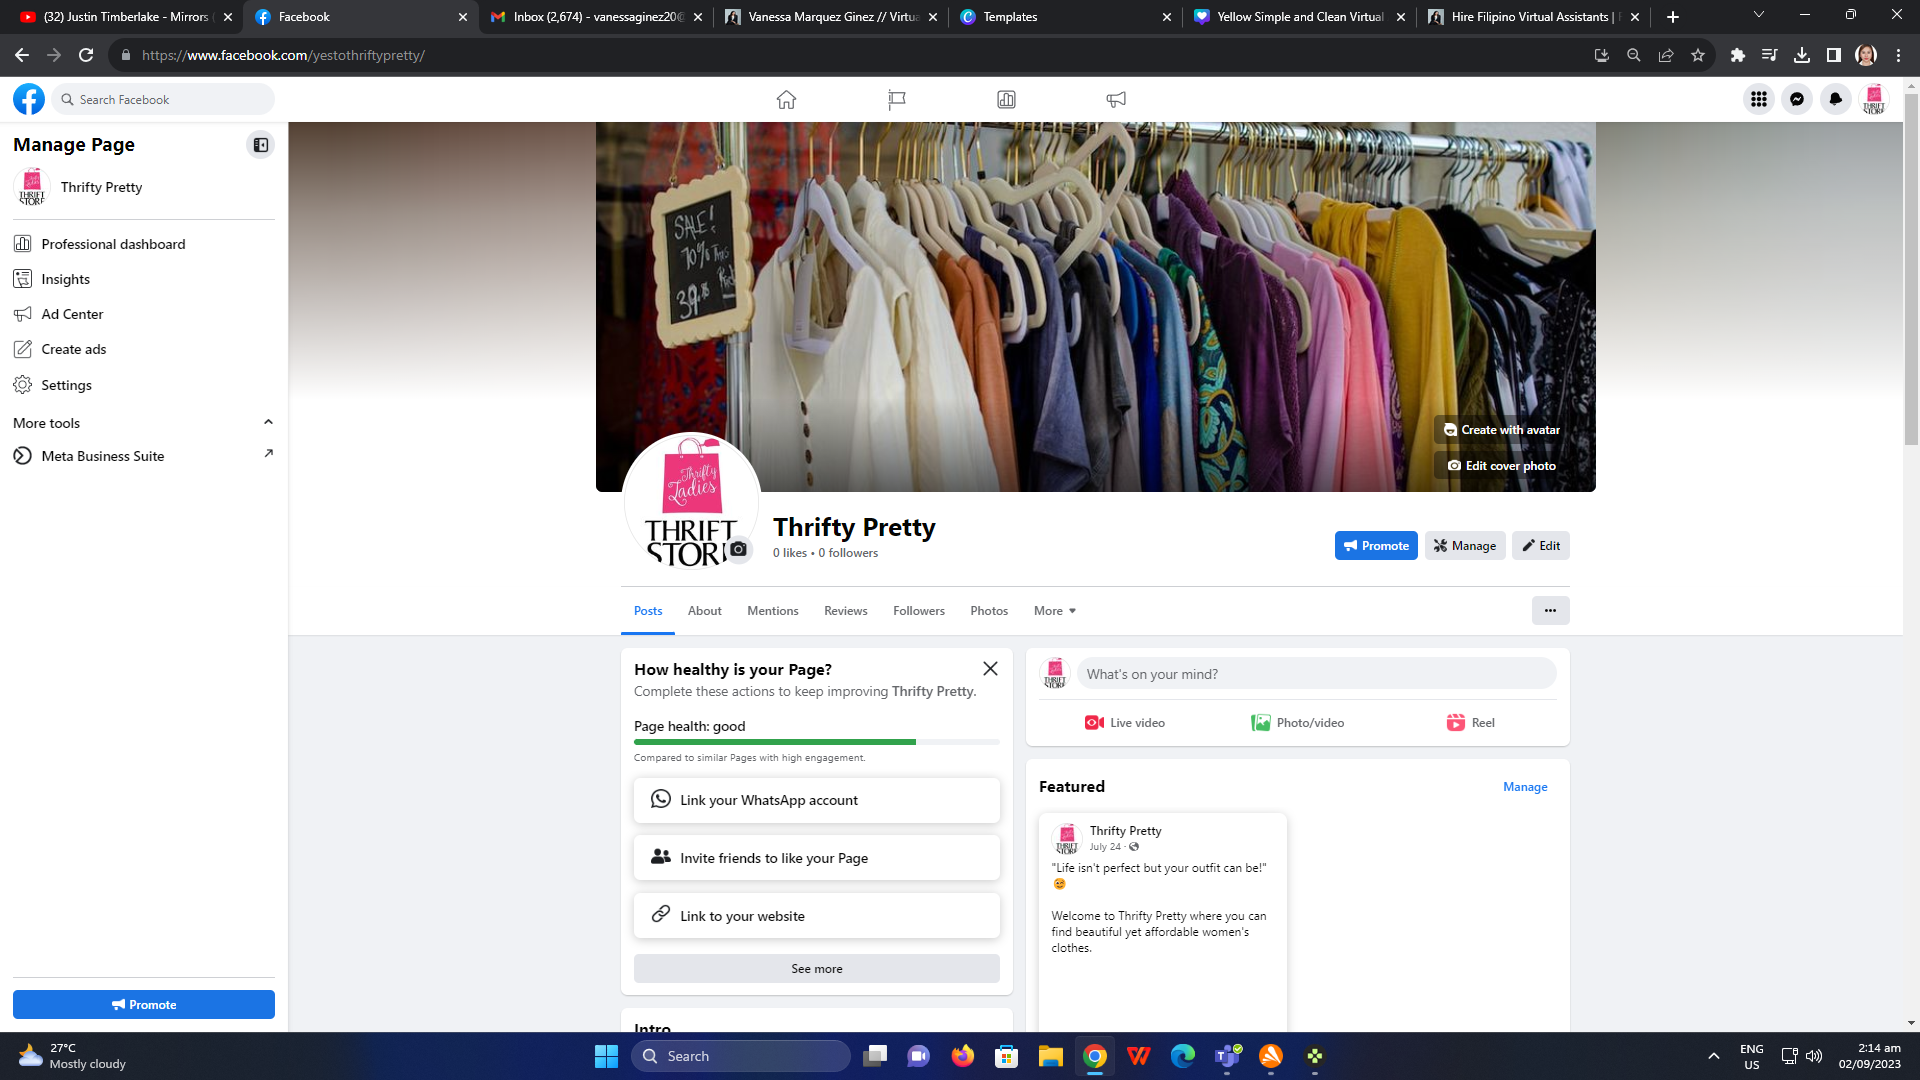The height and width of the screenshot is (1080, 1920).
Task: Click Manage link in Featured section
Action: point(1525,787)
